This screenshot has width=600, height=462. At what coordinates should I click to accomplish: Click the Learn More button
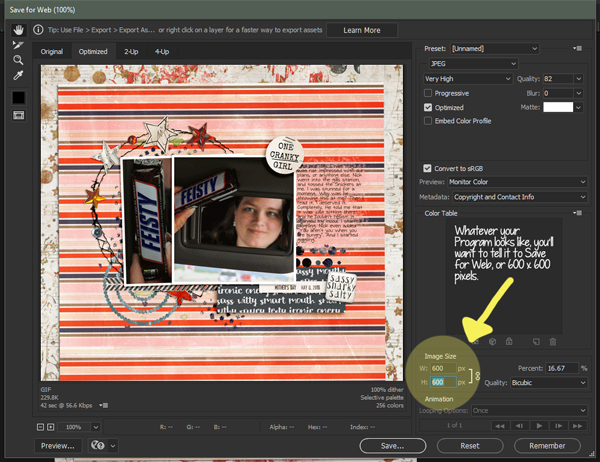click(362, 30)
